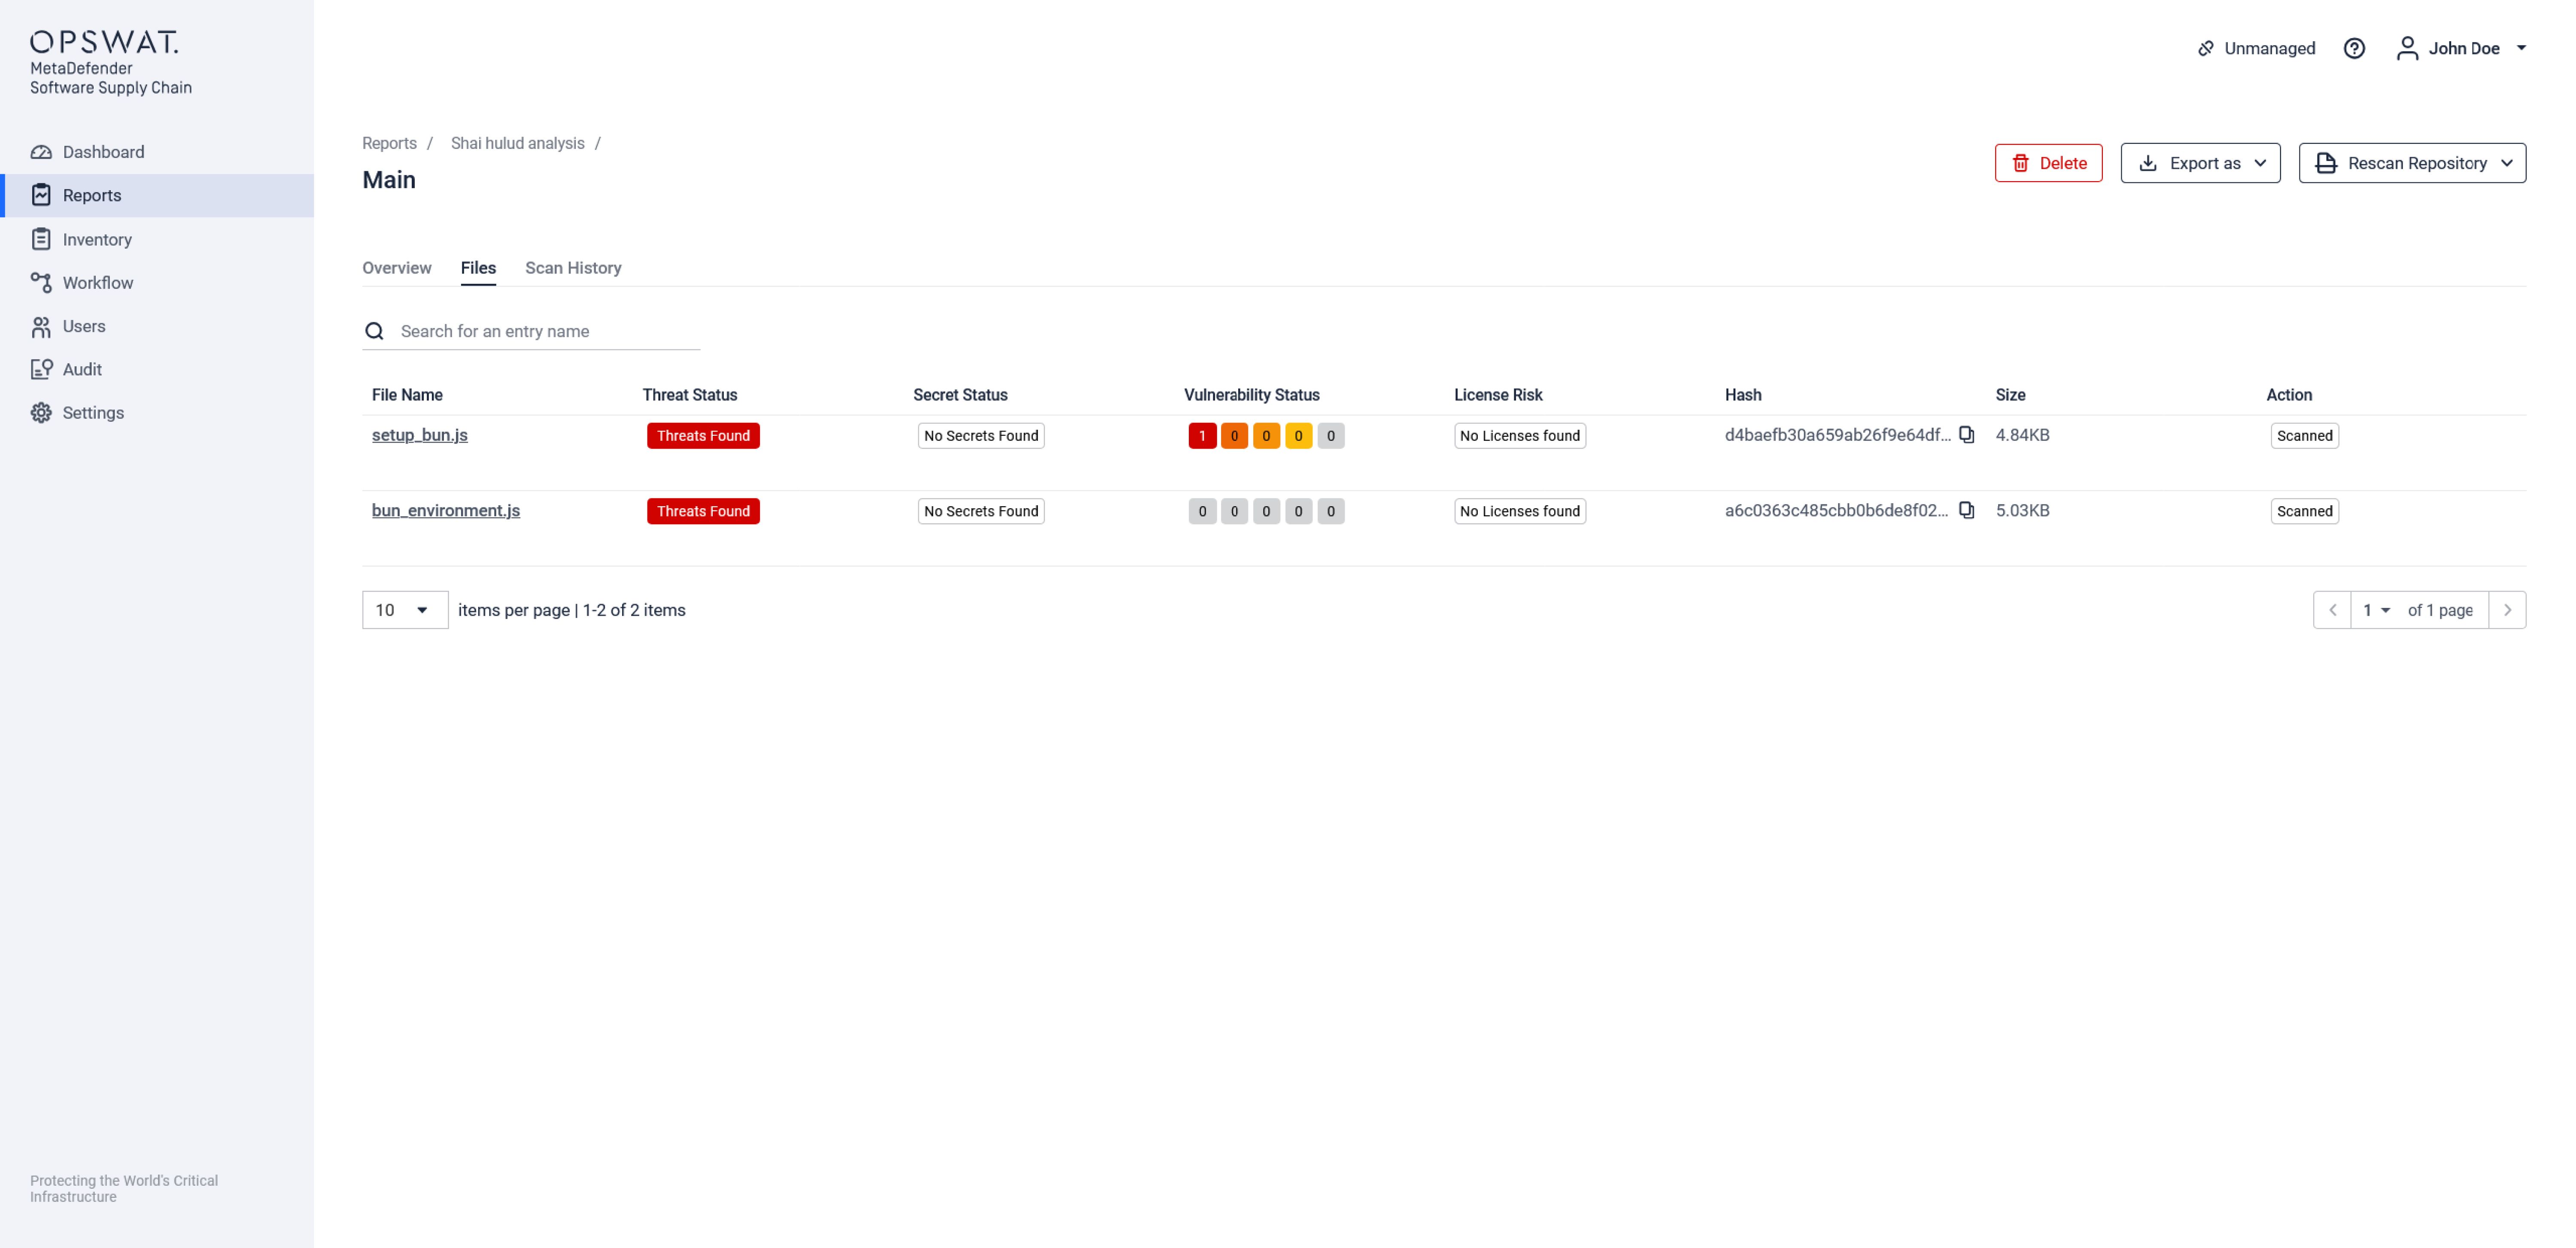
Task: Go to Inventory in the sidebar
Action: point(97,239)
